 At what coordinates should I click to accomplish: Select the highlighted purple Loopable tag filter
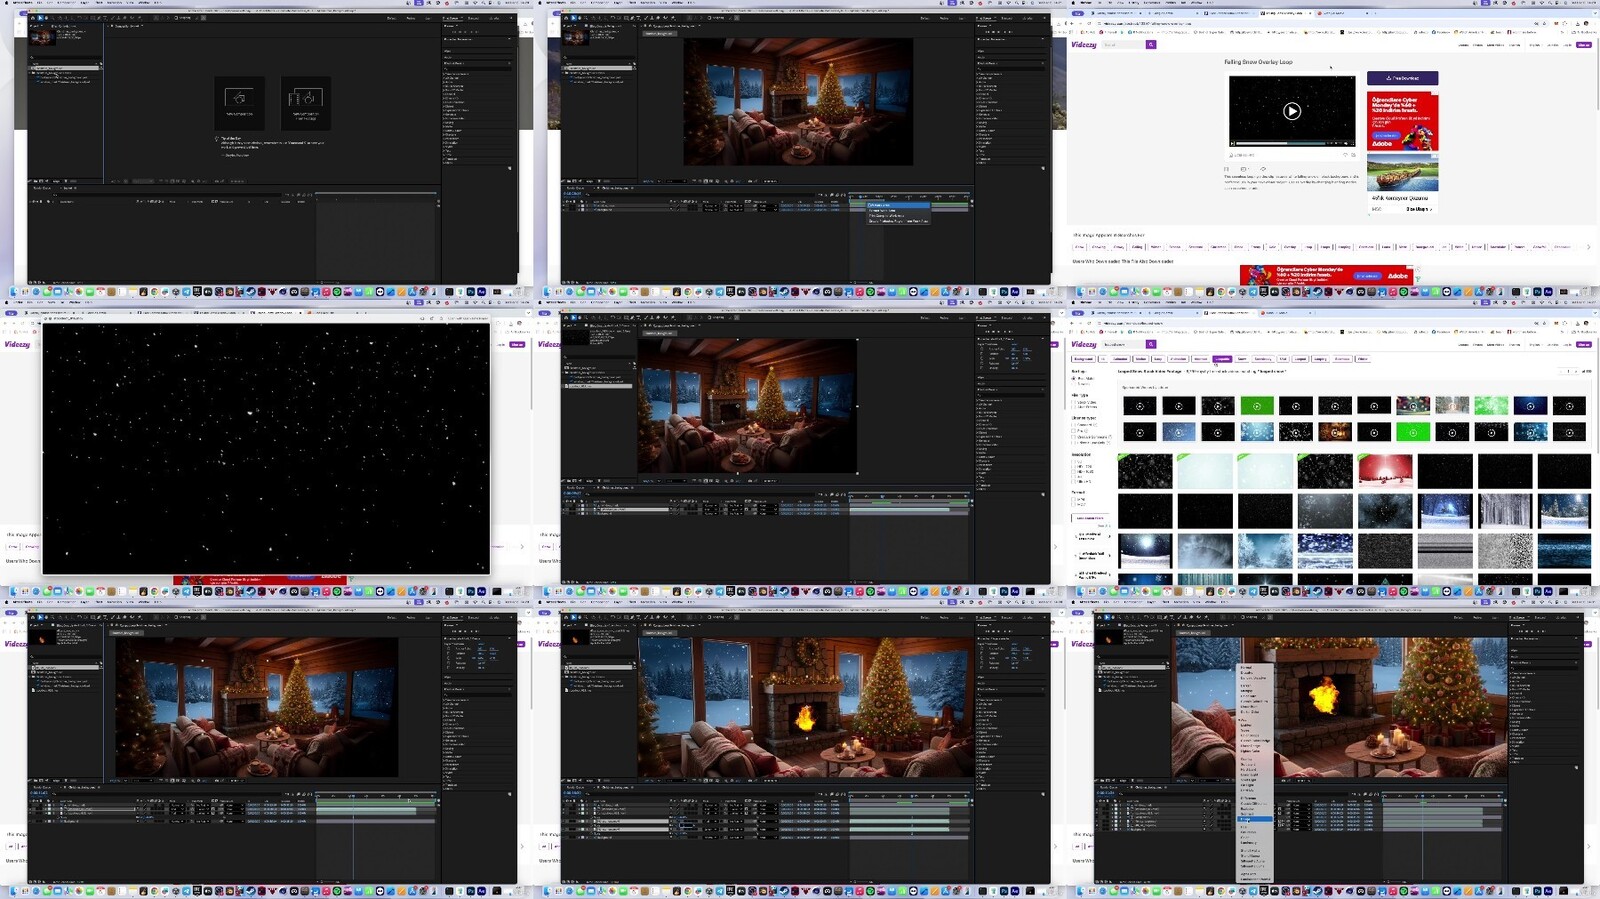(1222, 359)
